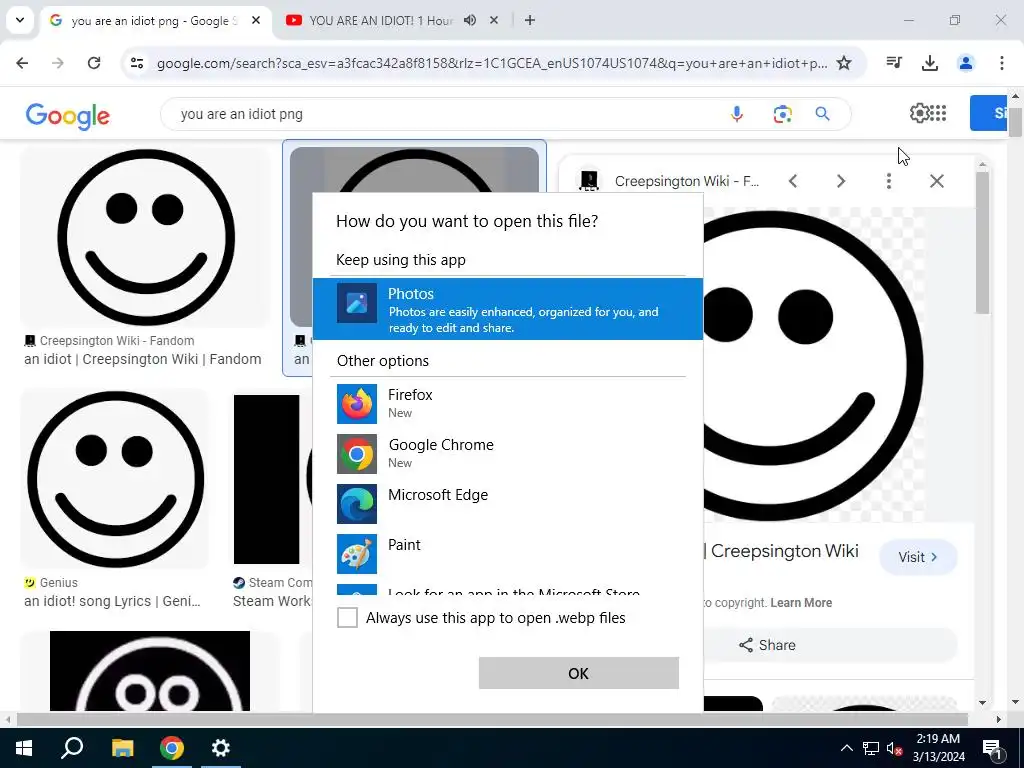The height and width of the screenshot is (768, 1024).
Task: Close the image preview panel
Action: pyautogui.click(x=936, y=181)
